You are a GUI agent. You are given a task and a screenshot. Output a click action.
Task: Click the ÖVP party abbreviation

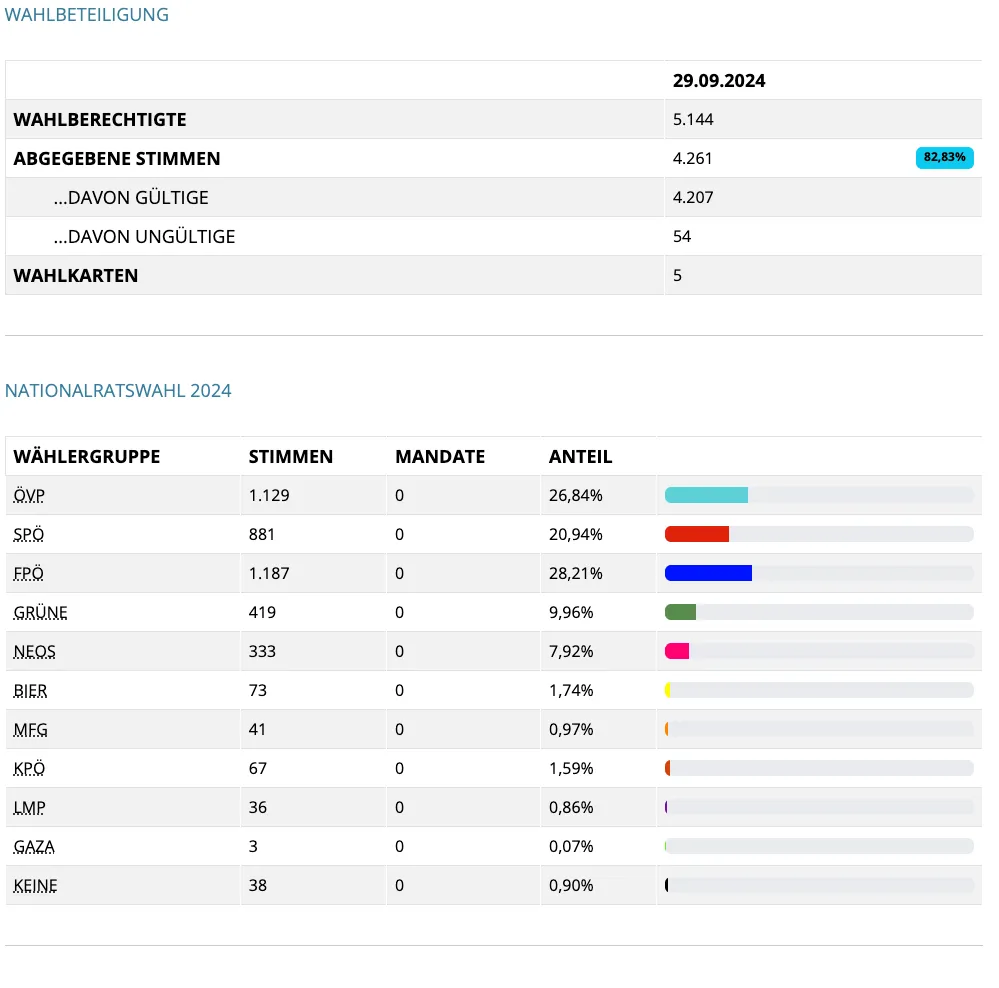pos(29,496)
